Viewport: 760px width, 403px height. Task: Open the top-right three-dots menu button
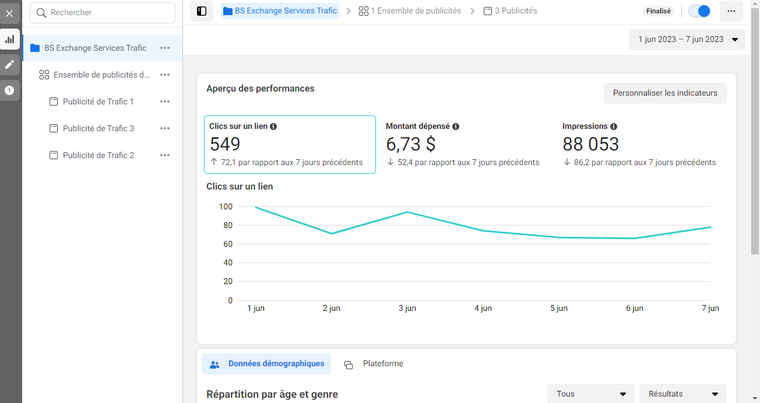[731, 11]
